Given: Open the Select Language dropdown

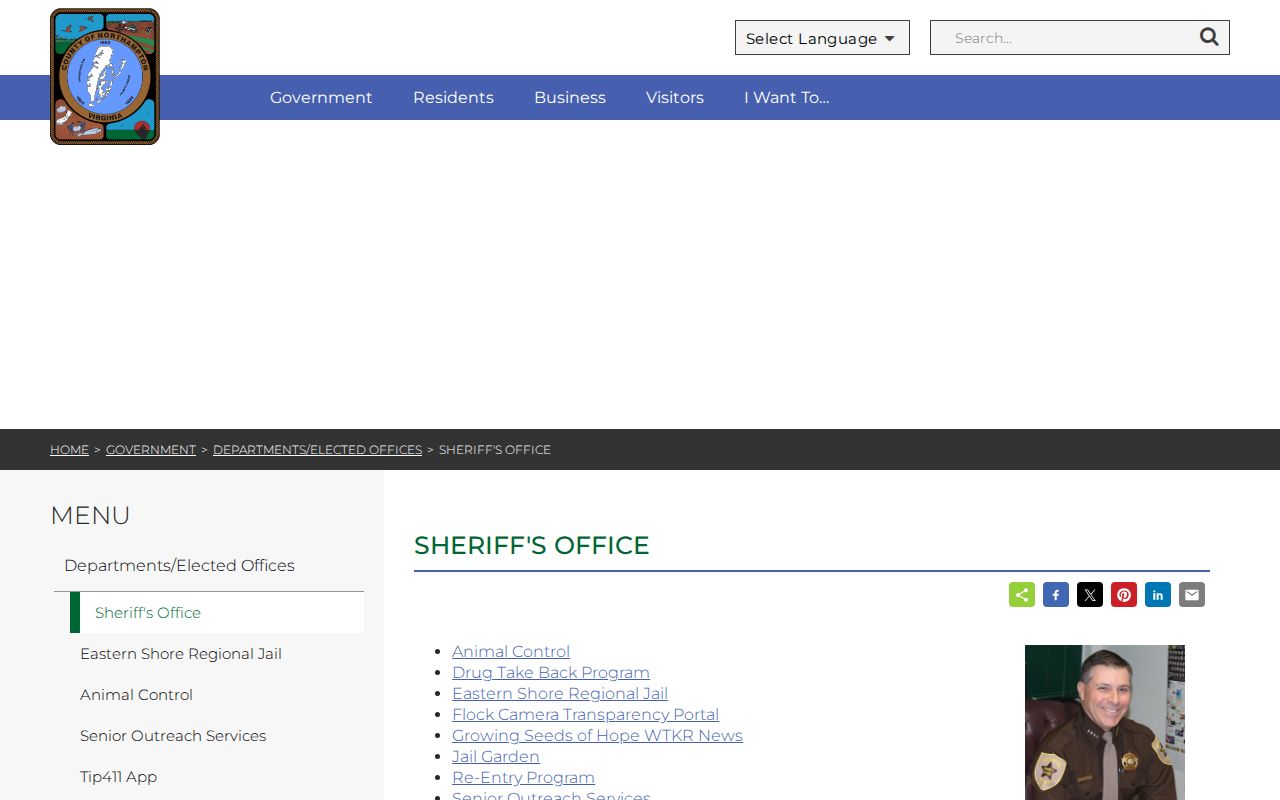Looking at the screenshot, I should click(822, 38).
